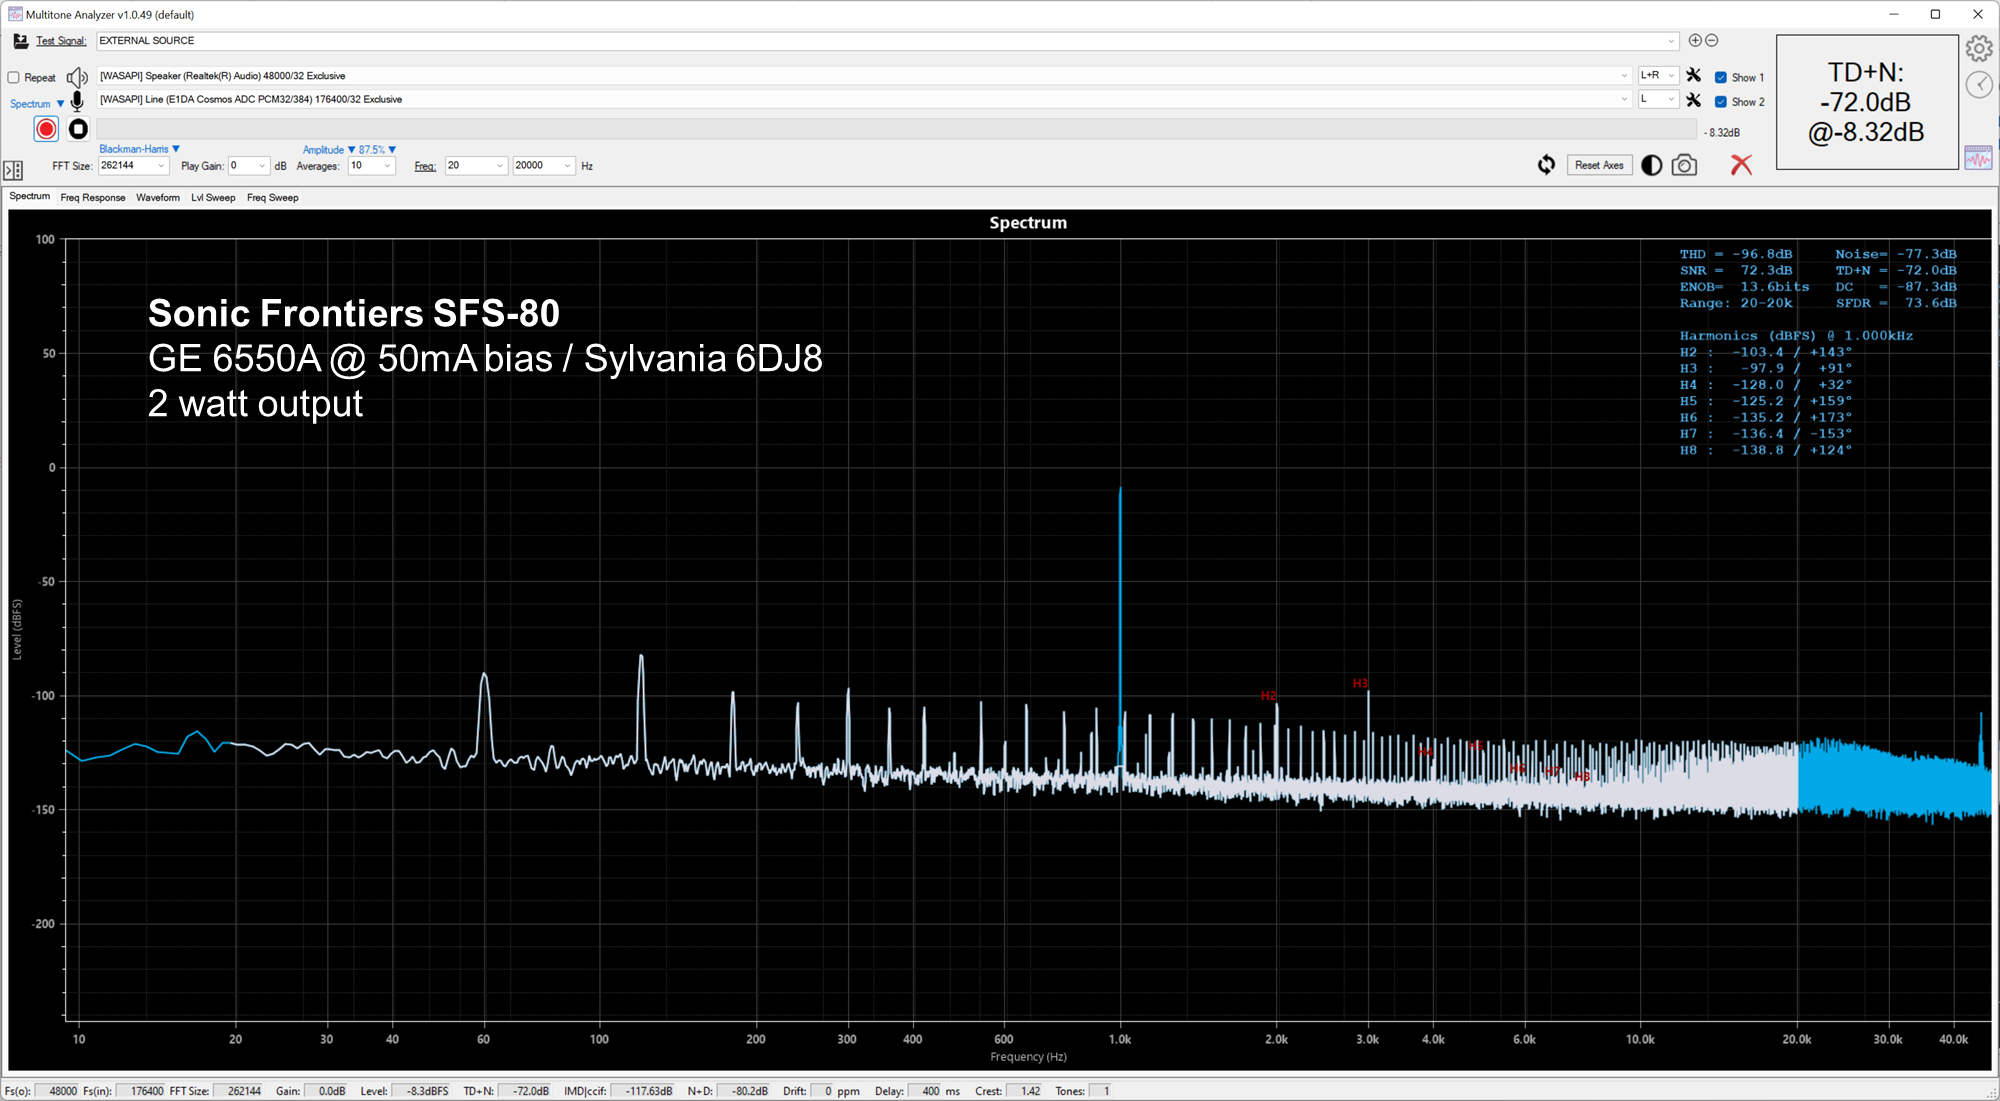The height and width of the screenshot is (1101, 2000).
Task: Click the Reset Axes button
Action: pyautogui.click(x=1599, y=165)
